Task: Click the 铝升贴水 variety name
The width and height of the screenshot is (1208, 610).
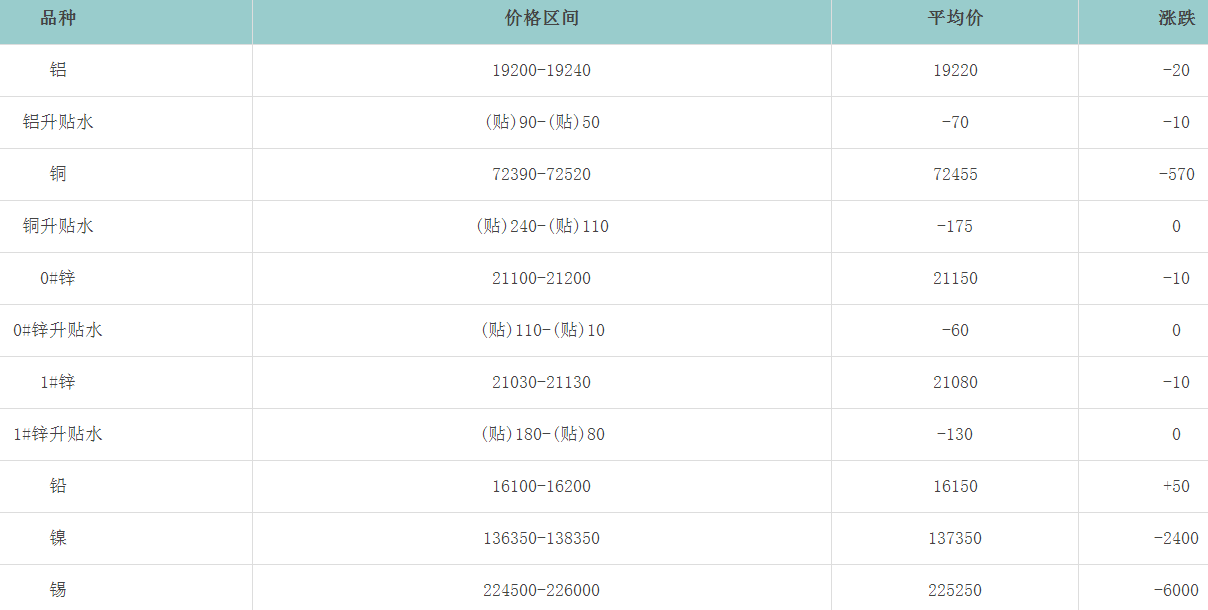Action: tap(58, 122)
